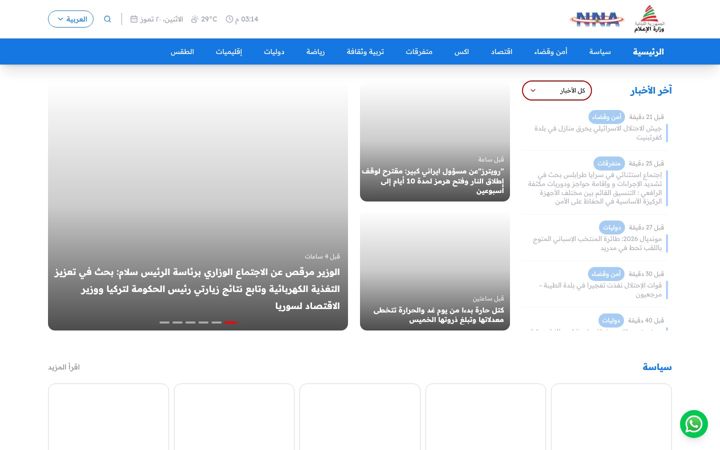Screen dimensions: 720x450
Task: Expand the كل الأخبار filter dropdown
Action: tap(557, 90)
